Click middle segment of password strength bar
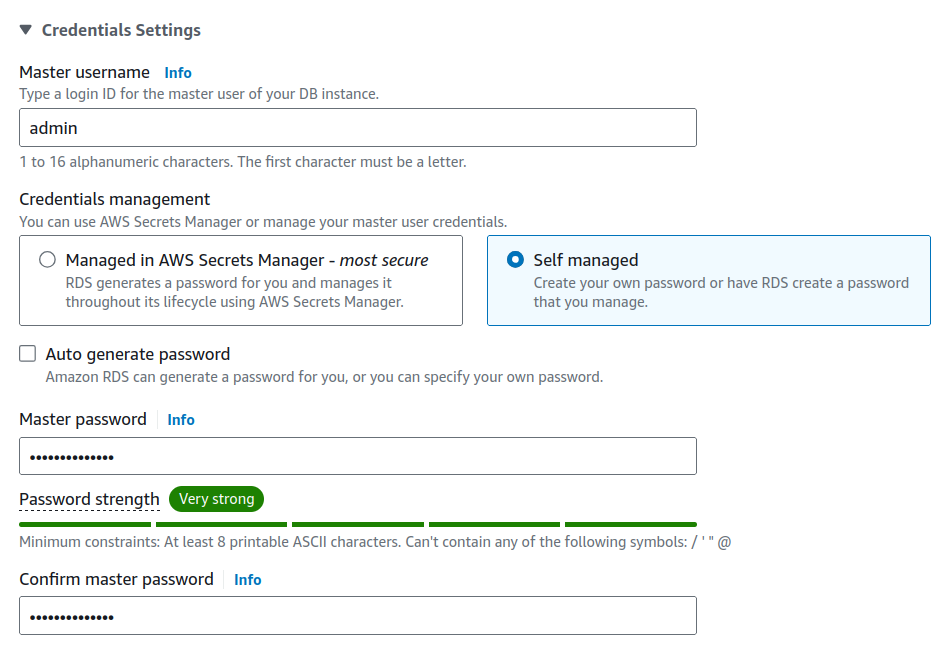Image resolution: width=942 pixels, height=648 pixels. 357,524
